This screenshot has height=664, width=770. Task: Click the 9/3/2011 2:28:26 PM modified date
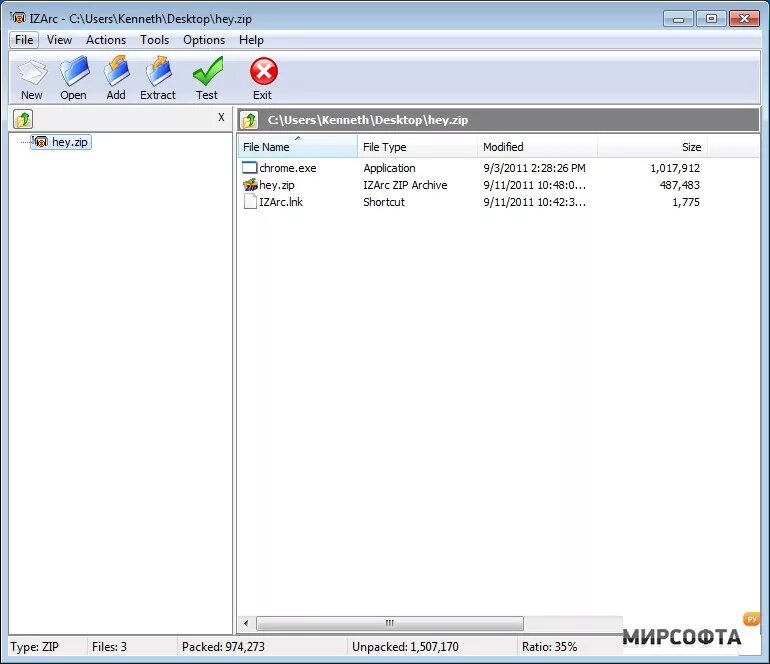534,168
